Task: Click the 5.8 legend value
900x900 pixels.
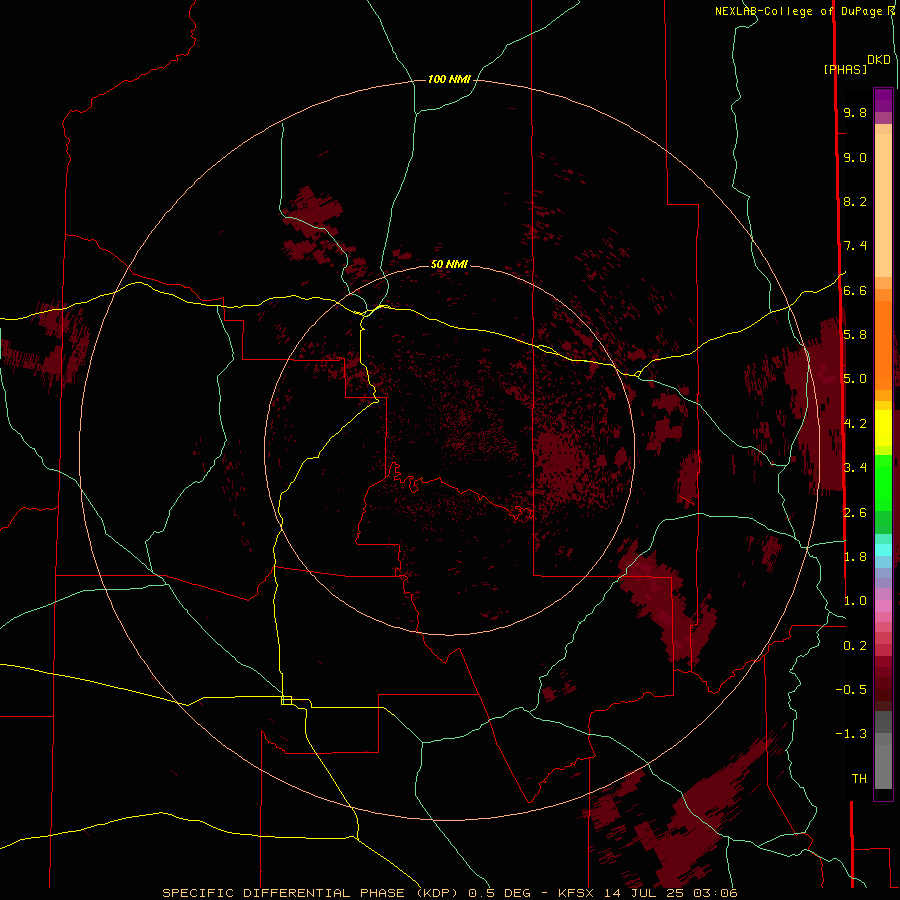Action: pyautogui.click(x=855, y=335)
